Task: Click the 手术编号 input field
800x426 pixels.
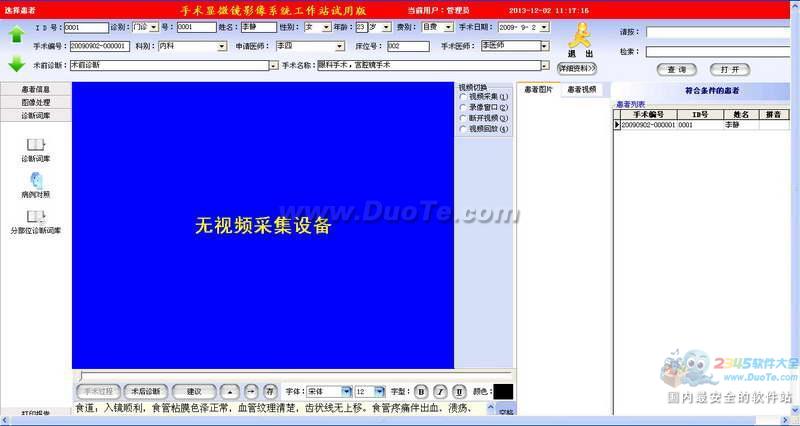Action: tap(100, 46)
